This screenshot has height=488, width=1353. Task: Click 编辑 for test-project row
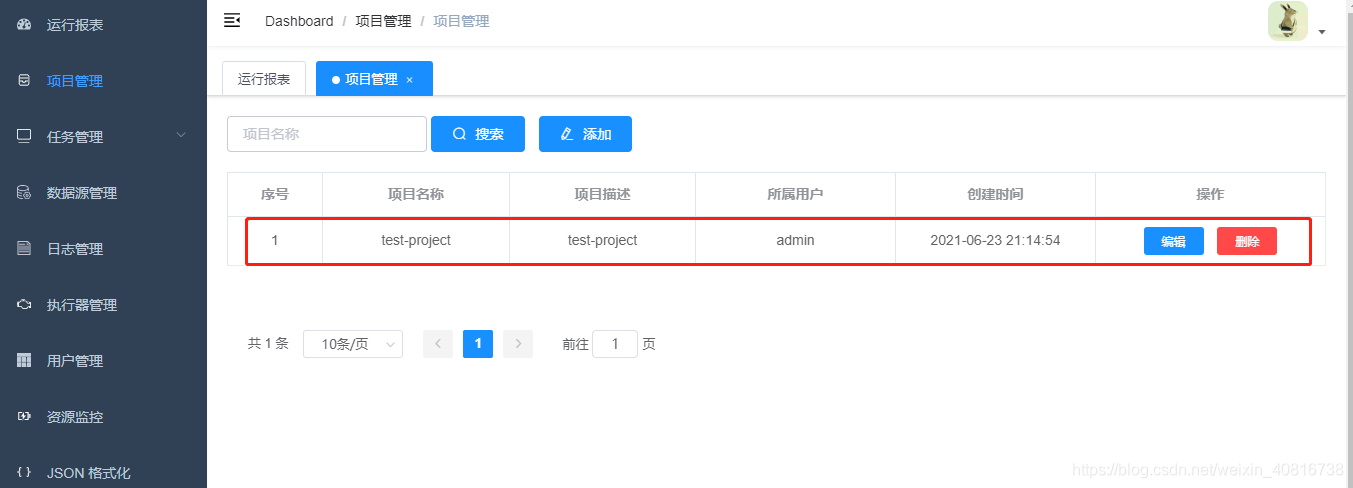coord(1174,241)
